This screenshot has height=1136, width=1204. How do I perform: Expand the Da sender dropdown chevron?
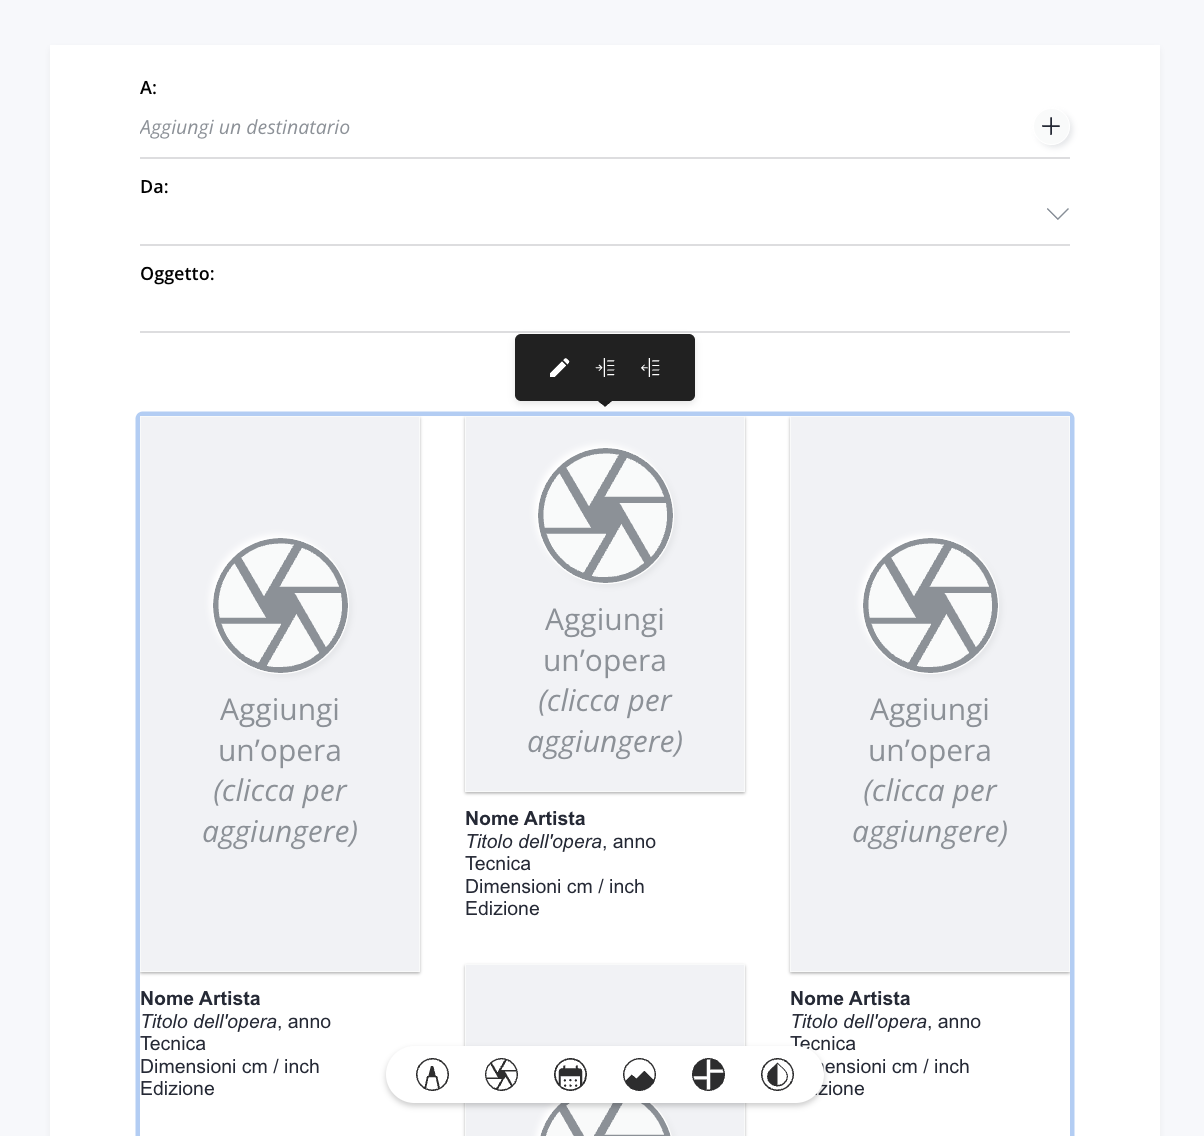(1057, 214)
